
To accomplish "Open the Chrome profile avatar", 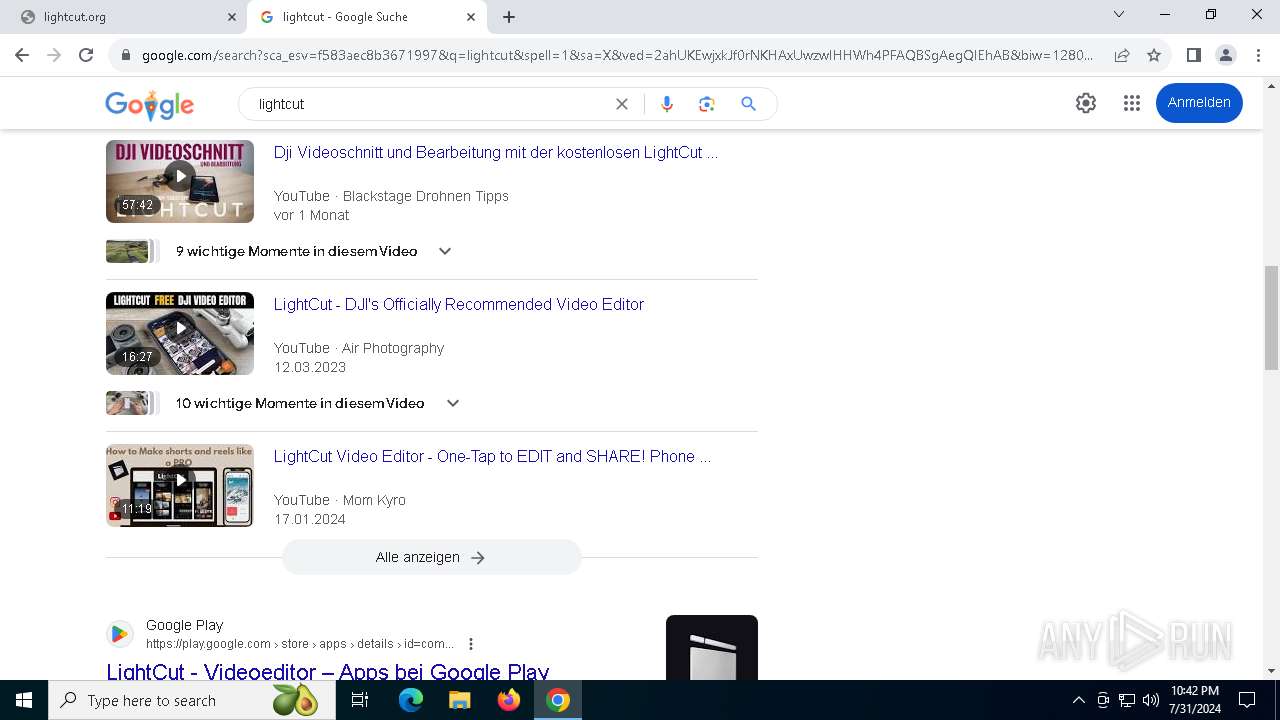I will coord(1225,55).
